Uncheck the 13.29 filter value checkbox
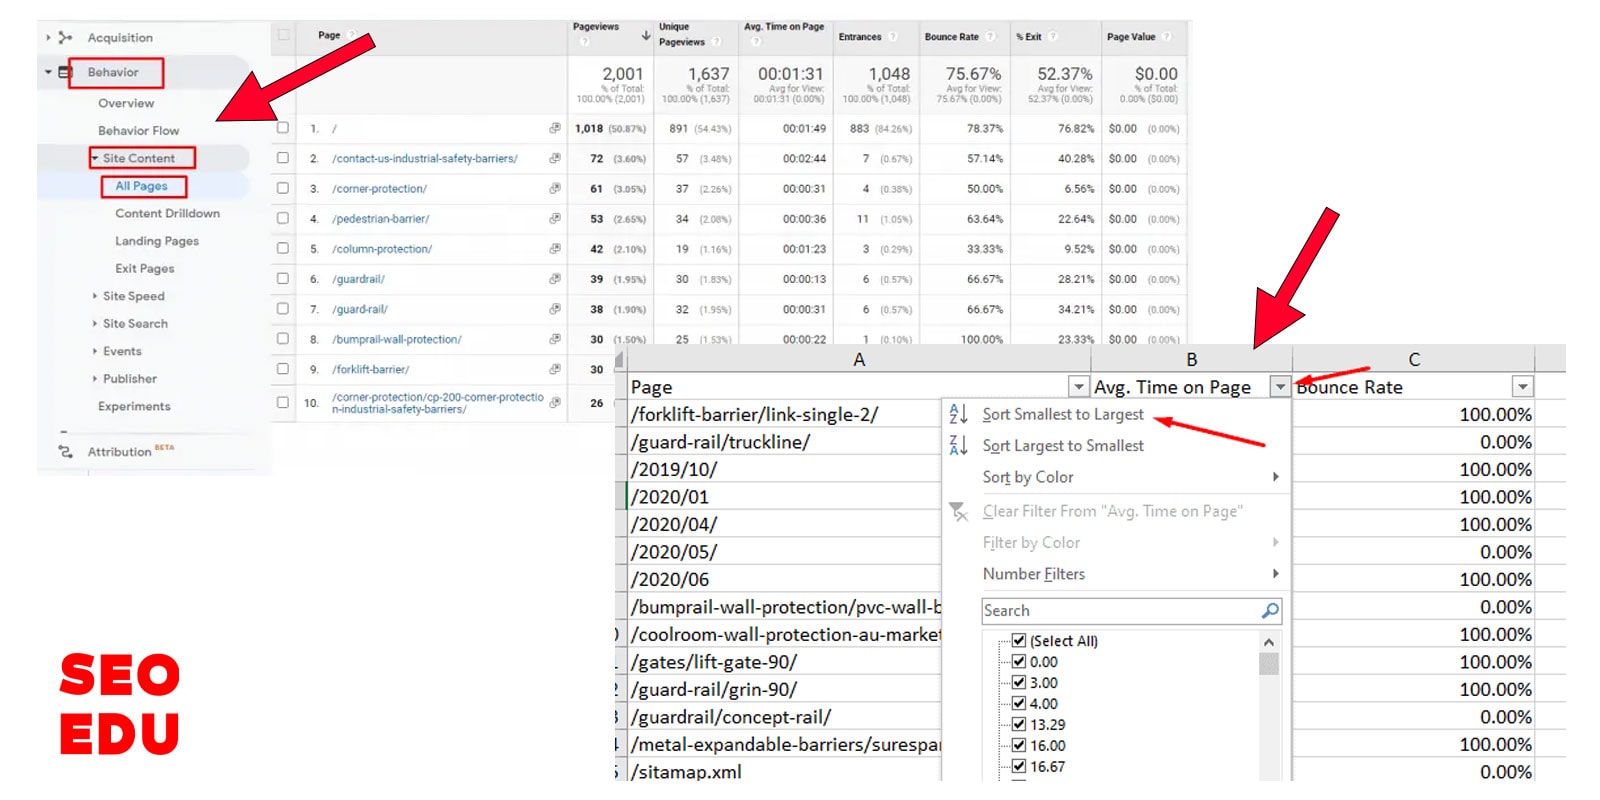This screenshot has height=800, width=1600. point(1018,724)
